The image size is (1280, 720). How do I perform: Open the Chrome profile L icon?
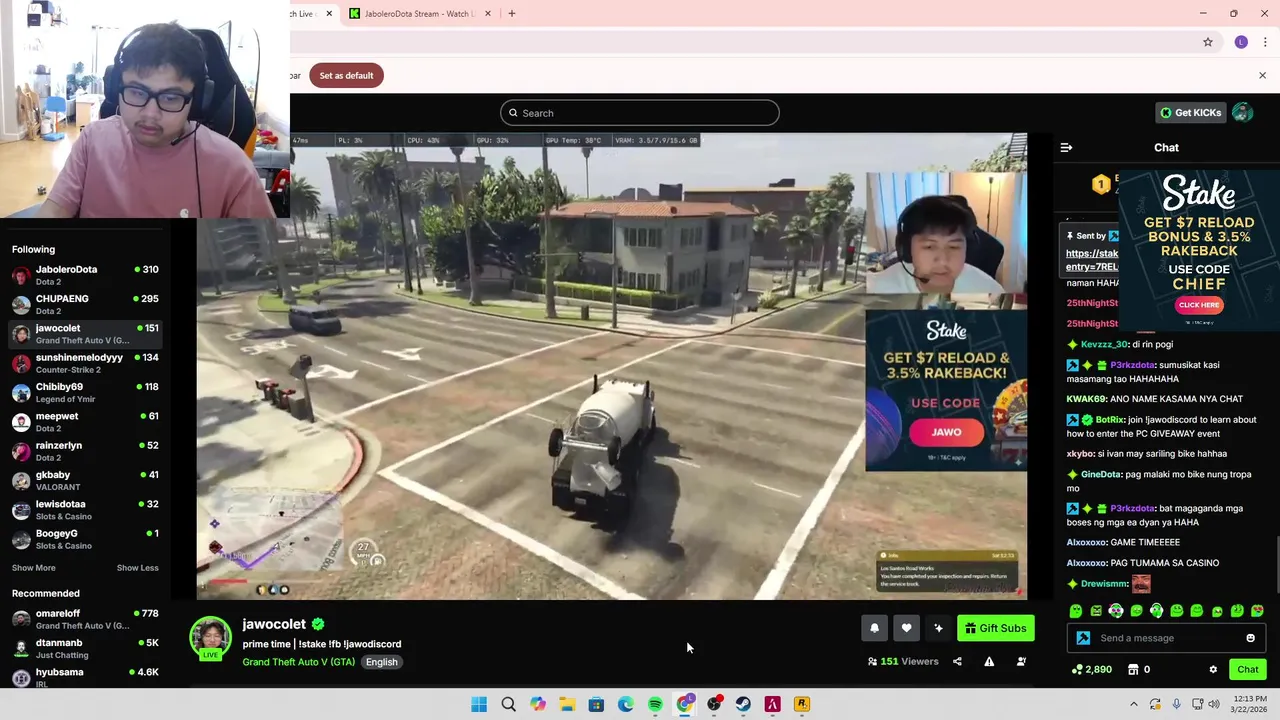tap(1241, 42)
